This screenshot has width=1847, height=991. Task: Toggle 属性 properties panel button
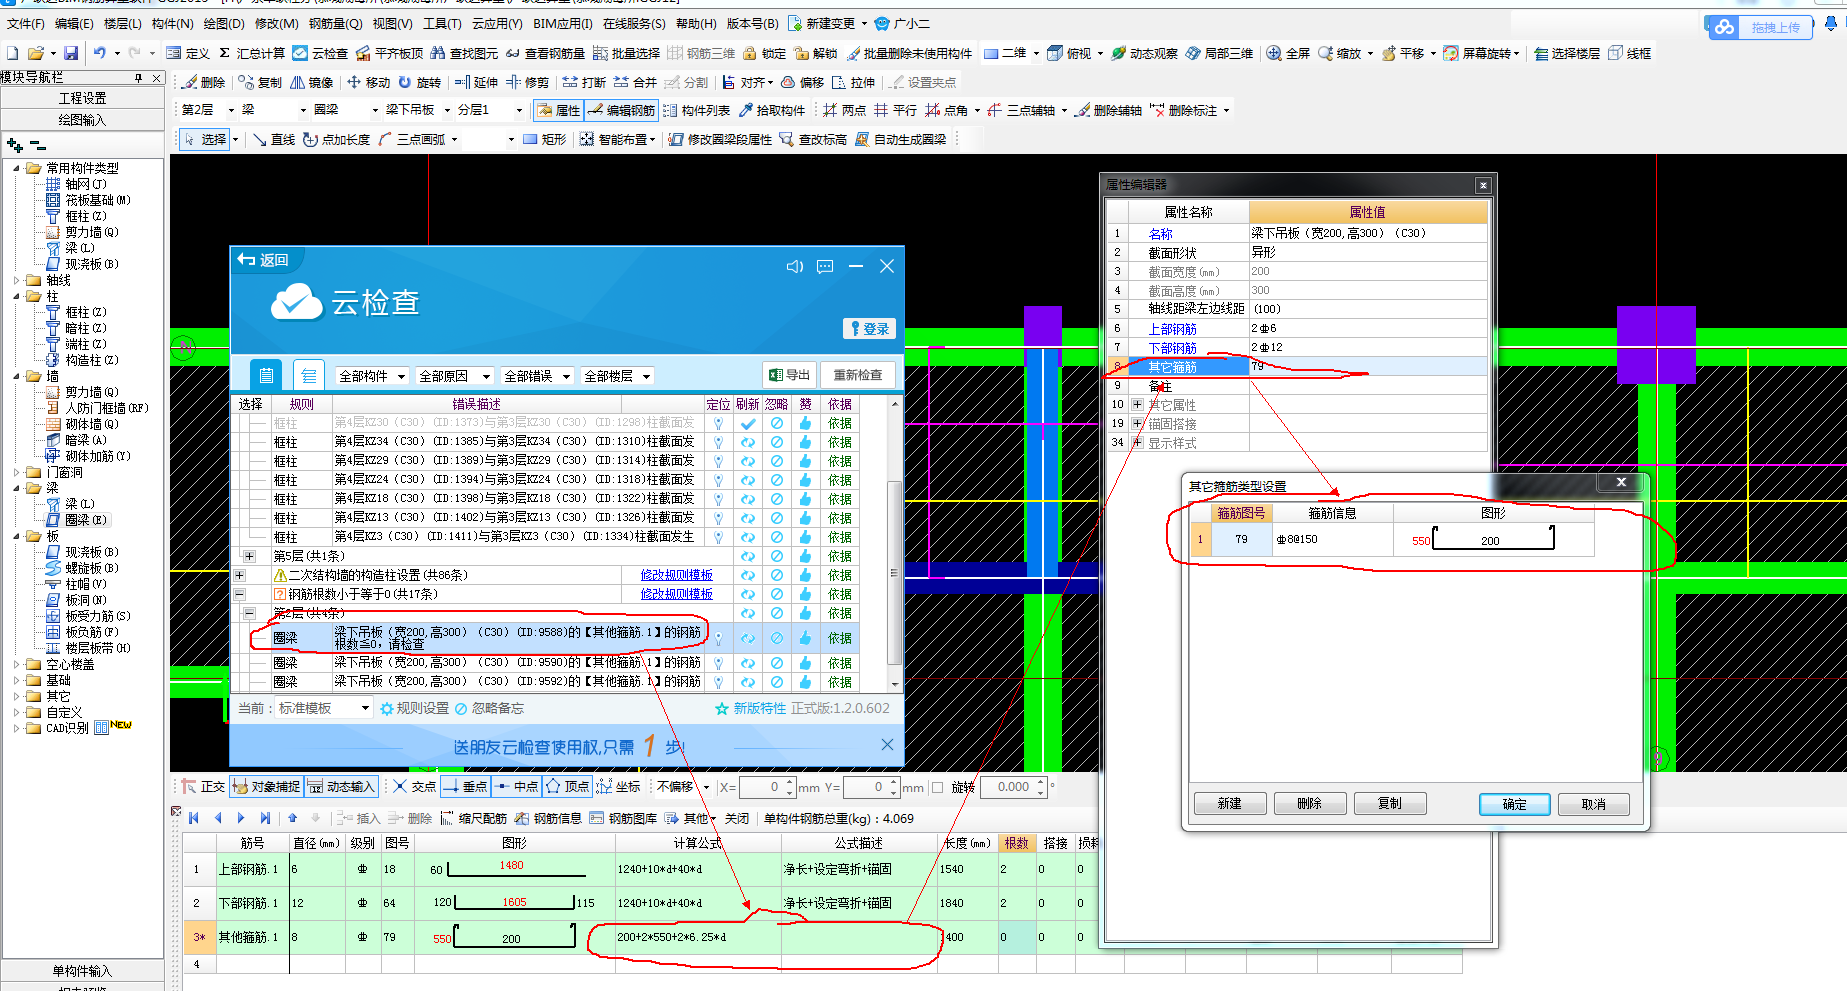click(558, 110)
